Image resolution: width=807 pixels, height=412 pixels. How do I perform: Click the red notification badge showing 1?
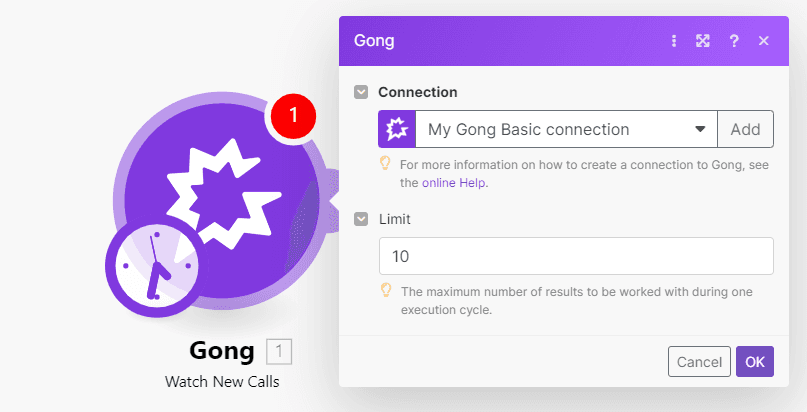point(292,117)
